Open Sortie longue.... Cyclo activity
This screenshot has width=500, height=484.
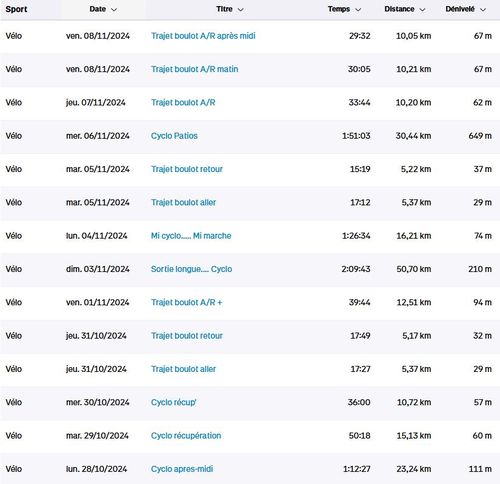191,269
